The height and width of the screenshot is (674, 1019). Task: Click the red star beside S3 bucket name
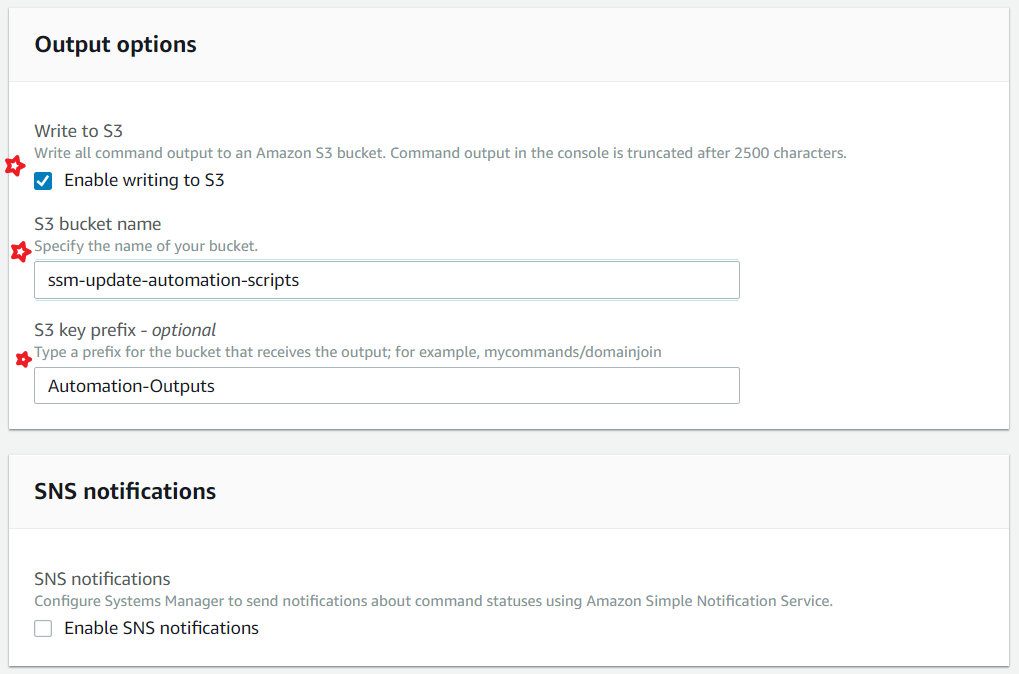coord(19,252)
